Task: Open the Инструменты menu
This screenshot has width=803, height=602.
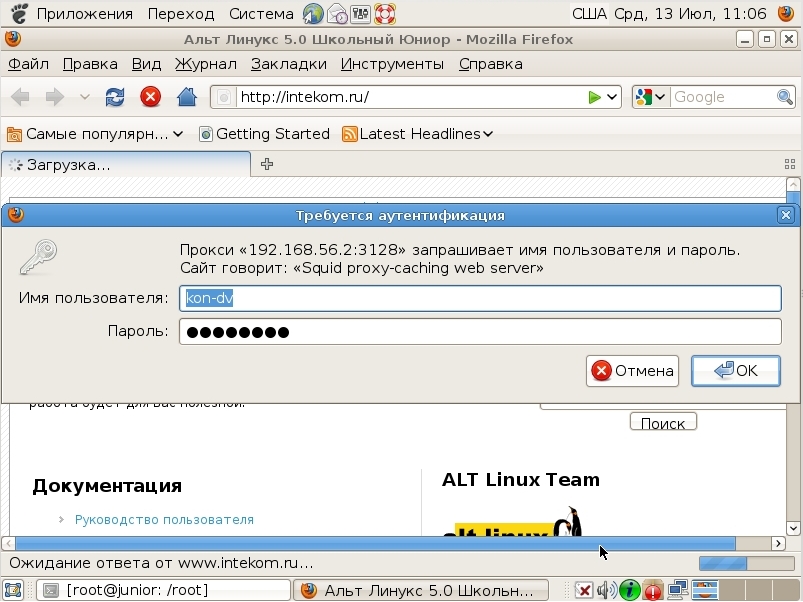Action: tap(392, 64)
